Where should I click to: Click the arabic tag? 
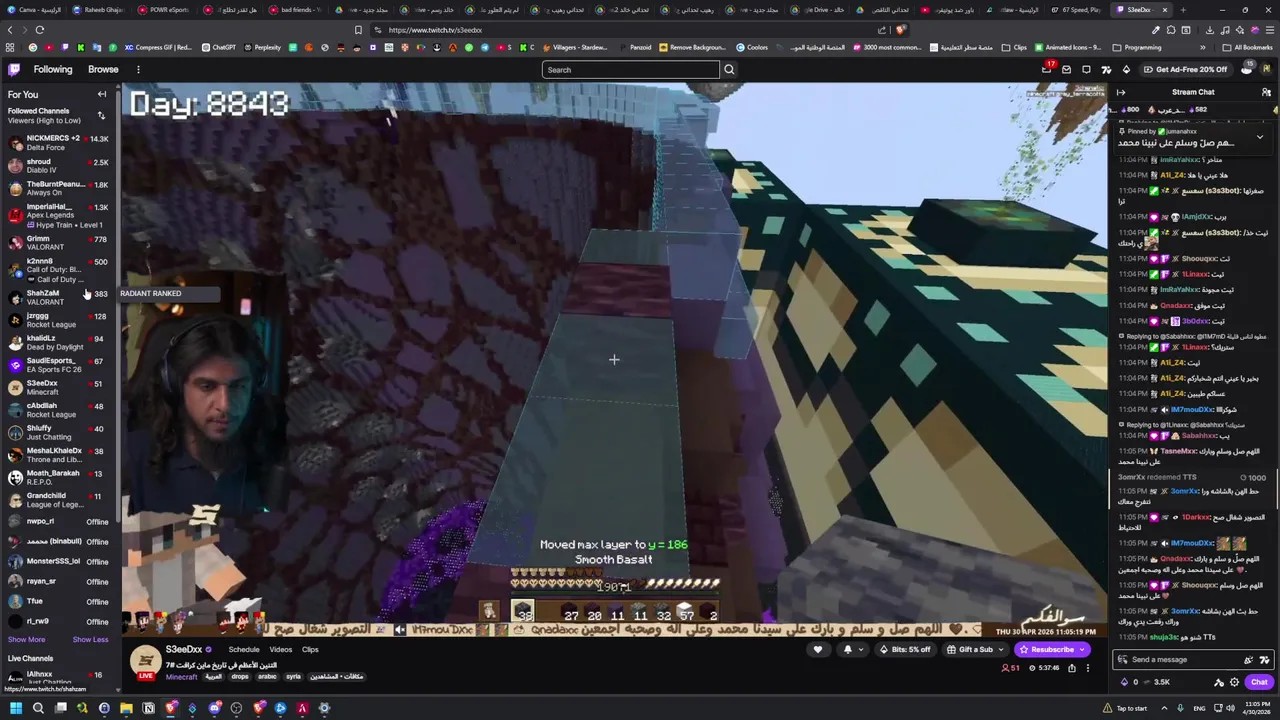[x=267, y=677]
